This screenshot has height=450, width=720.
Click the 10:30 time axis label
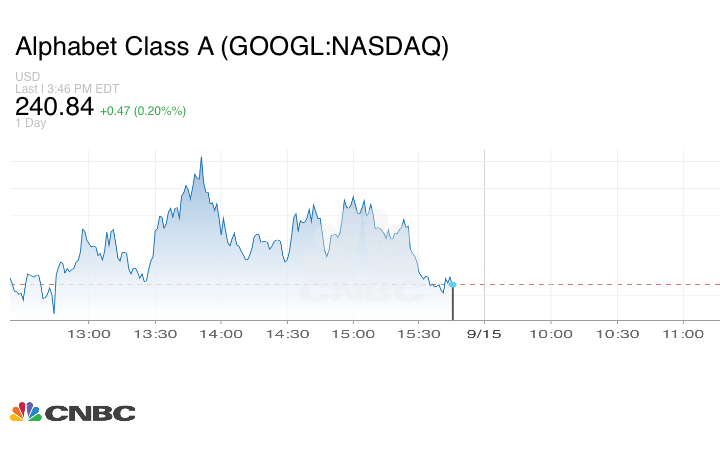click(x=617, y=333)
